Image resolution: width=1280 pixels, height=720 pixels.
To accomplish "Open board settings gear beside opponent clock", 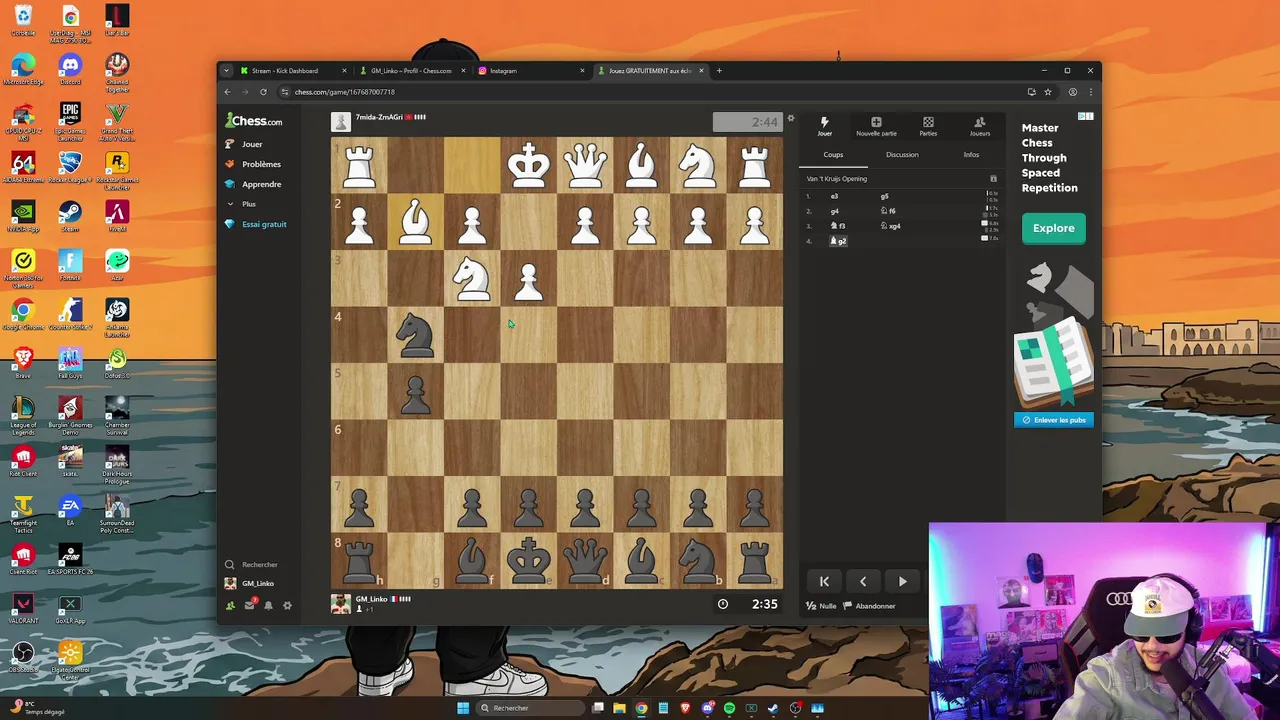I will point(790,119).
